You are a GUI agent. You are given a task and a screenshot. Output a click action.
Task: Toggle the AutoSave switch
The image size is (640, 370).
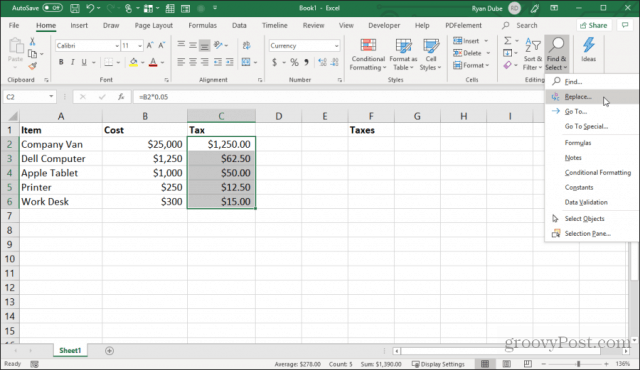click(x=52, y=8)
